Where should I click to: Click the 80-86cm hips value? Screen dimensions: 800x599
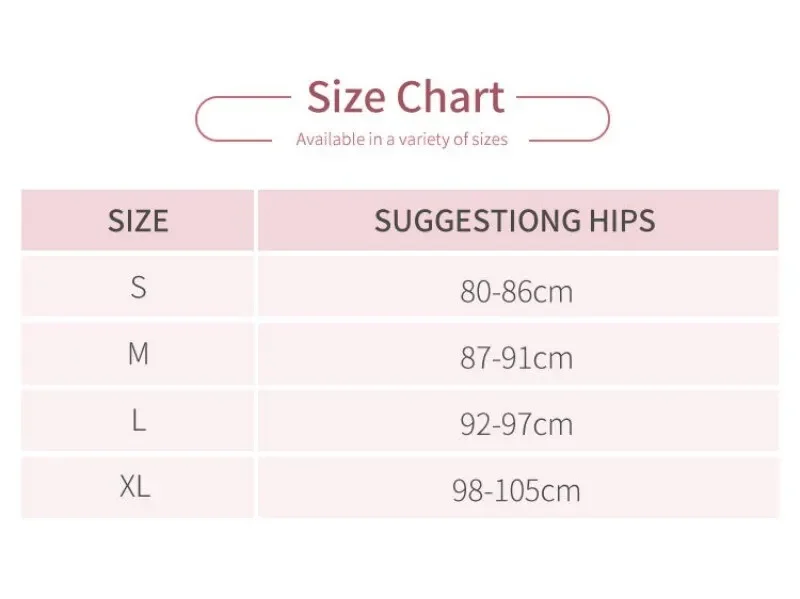516,291
